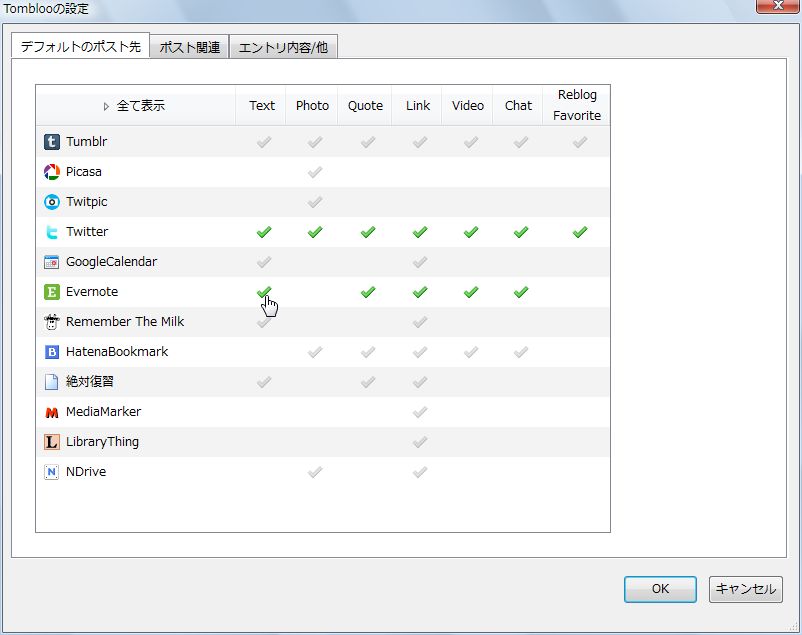Click the Remember The Milk cow icon
This screenshot has height=635, width=802.
click(x=52, y=322)
